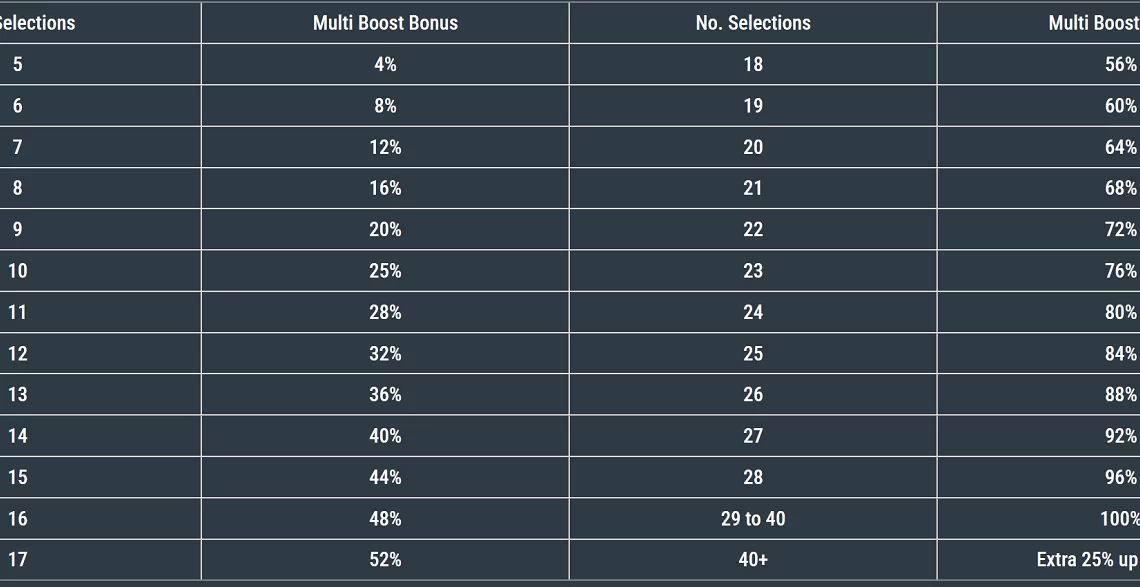This screenshot has height=587, width=1140.
Task: Select the 36% bonus cell
Action: click(385, 394)
